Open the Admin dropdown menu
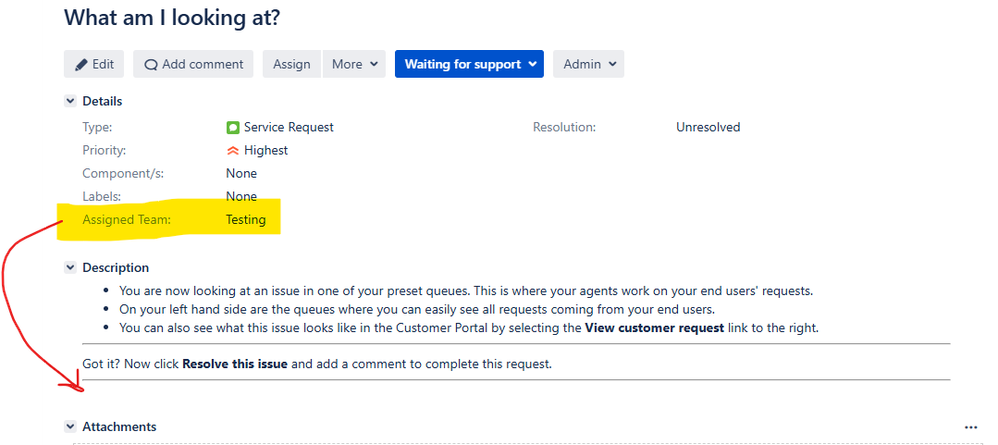998x445 pixels. pyautogui.click(x=588, y=64)
